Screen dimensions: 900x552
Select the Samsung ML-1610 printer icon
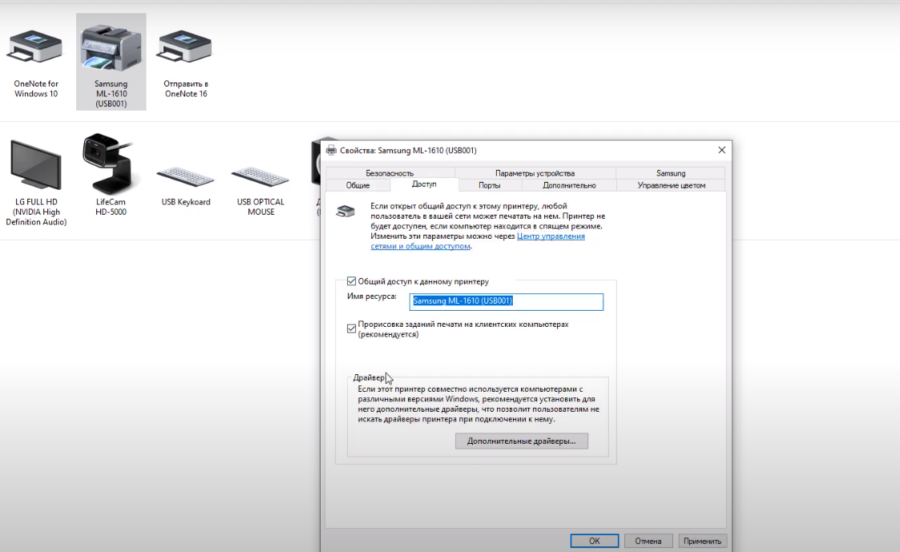pos(111,47)
